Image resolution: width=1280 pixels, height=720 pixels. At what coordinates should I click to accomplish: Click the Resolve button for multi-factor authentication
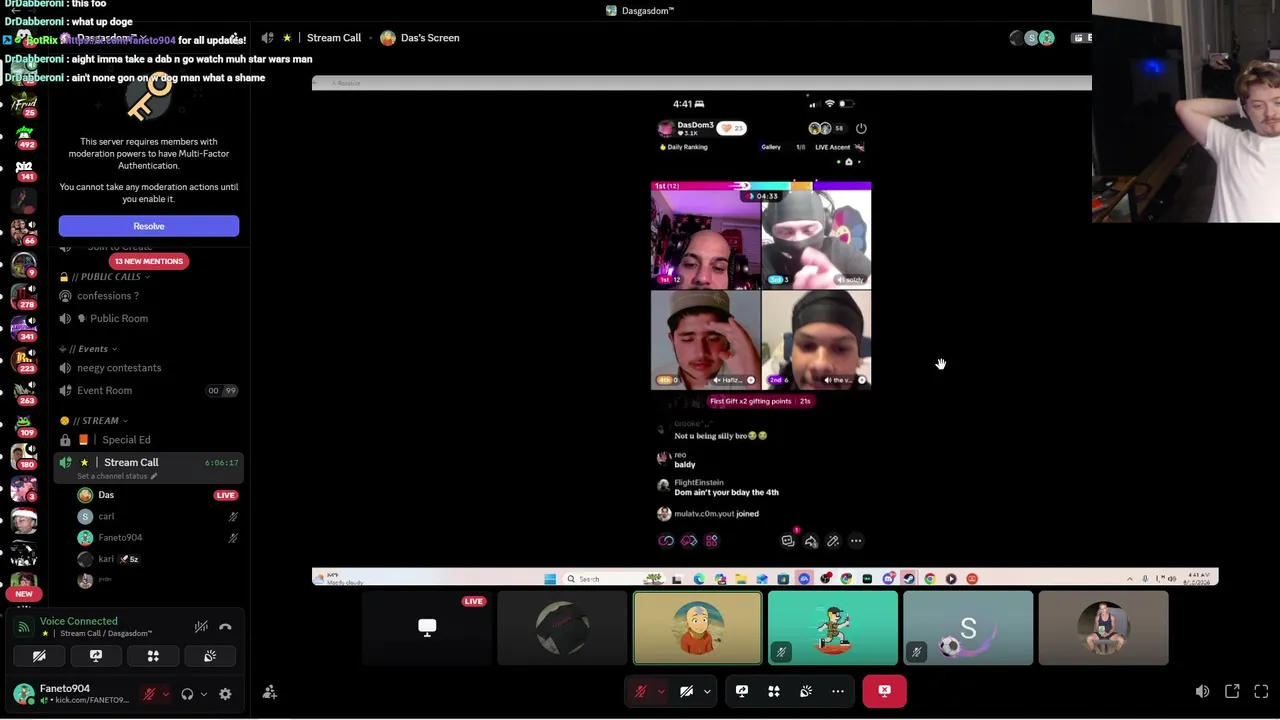point(149,226)
